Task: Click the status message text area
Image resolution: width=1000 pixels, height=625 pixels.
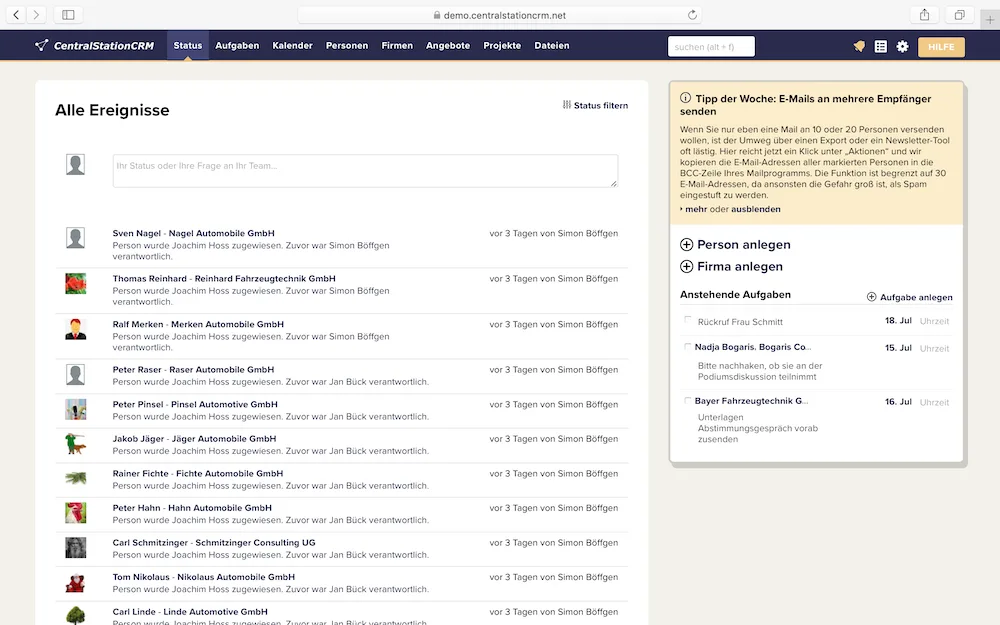Action: point(365,170)
